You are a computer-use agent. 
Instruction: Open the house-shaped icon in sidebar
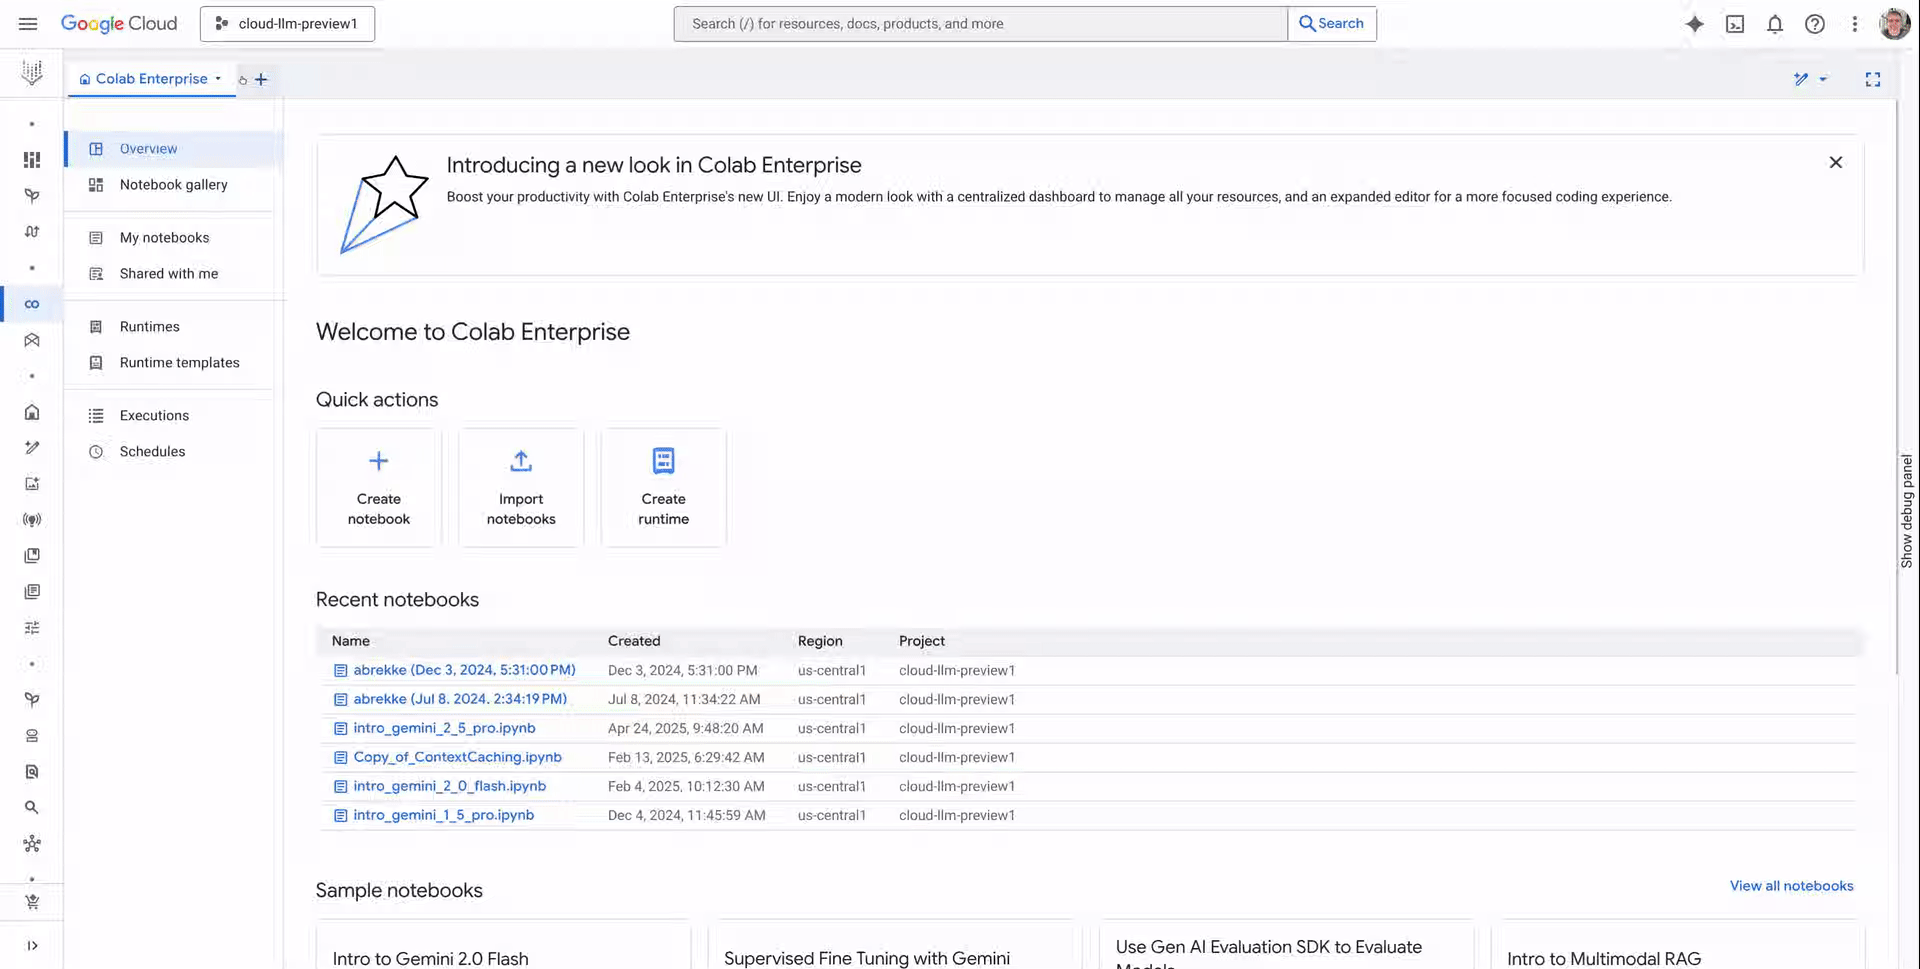[x=32, y=412]
